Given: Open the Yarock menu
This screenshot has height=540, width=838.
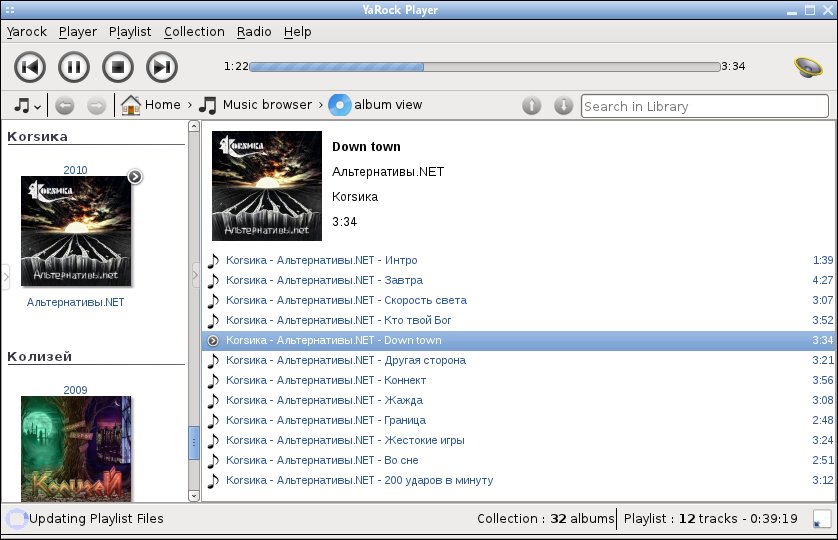Looking at the screenshot, I should (x=27, y=32).
